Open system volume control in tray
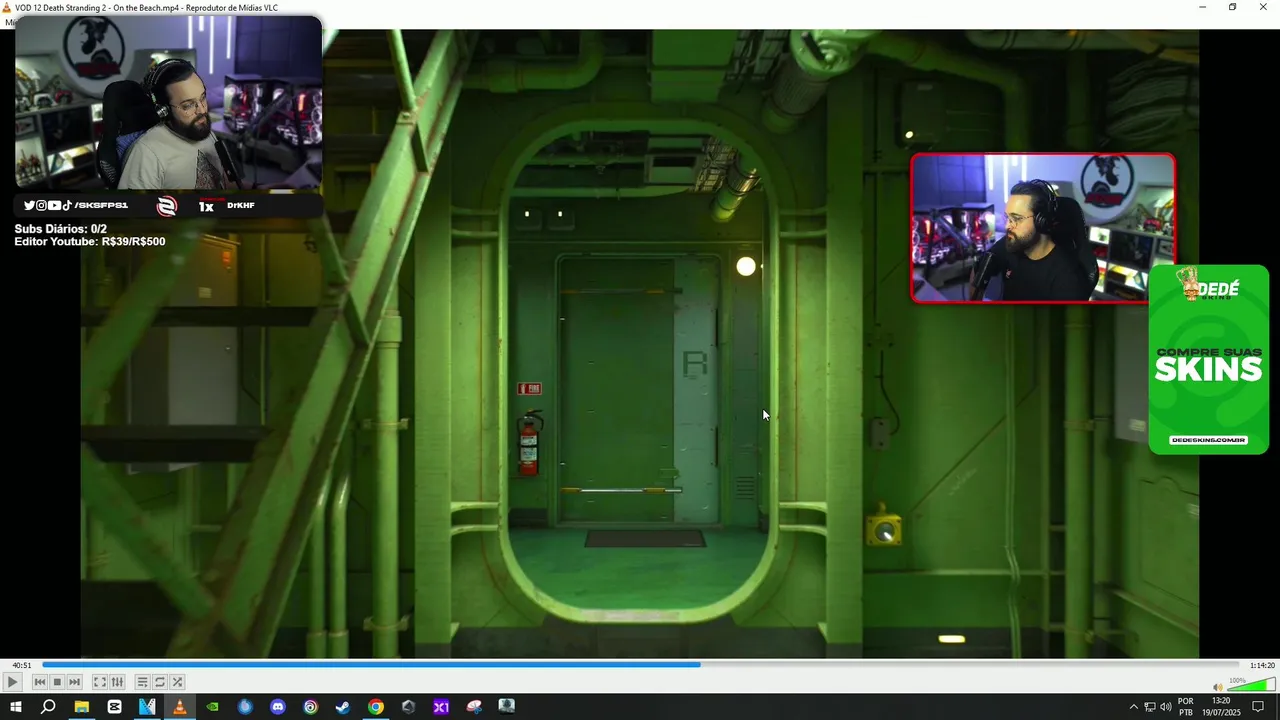The height and width of the screenshot is (720, 1280). (1166, 707)
